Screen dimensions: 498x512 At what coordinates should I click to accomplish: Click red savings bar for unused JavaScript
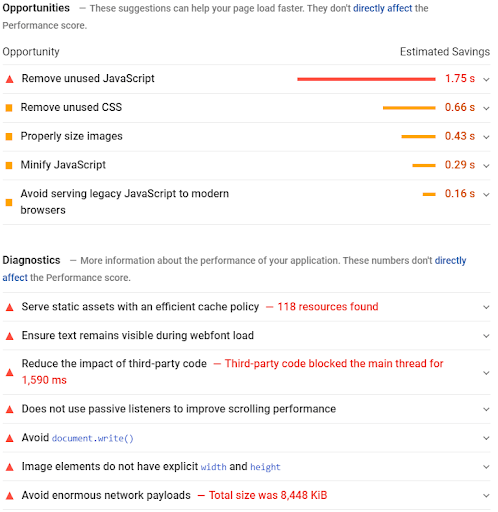coord(366,79)
